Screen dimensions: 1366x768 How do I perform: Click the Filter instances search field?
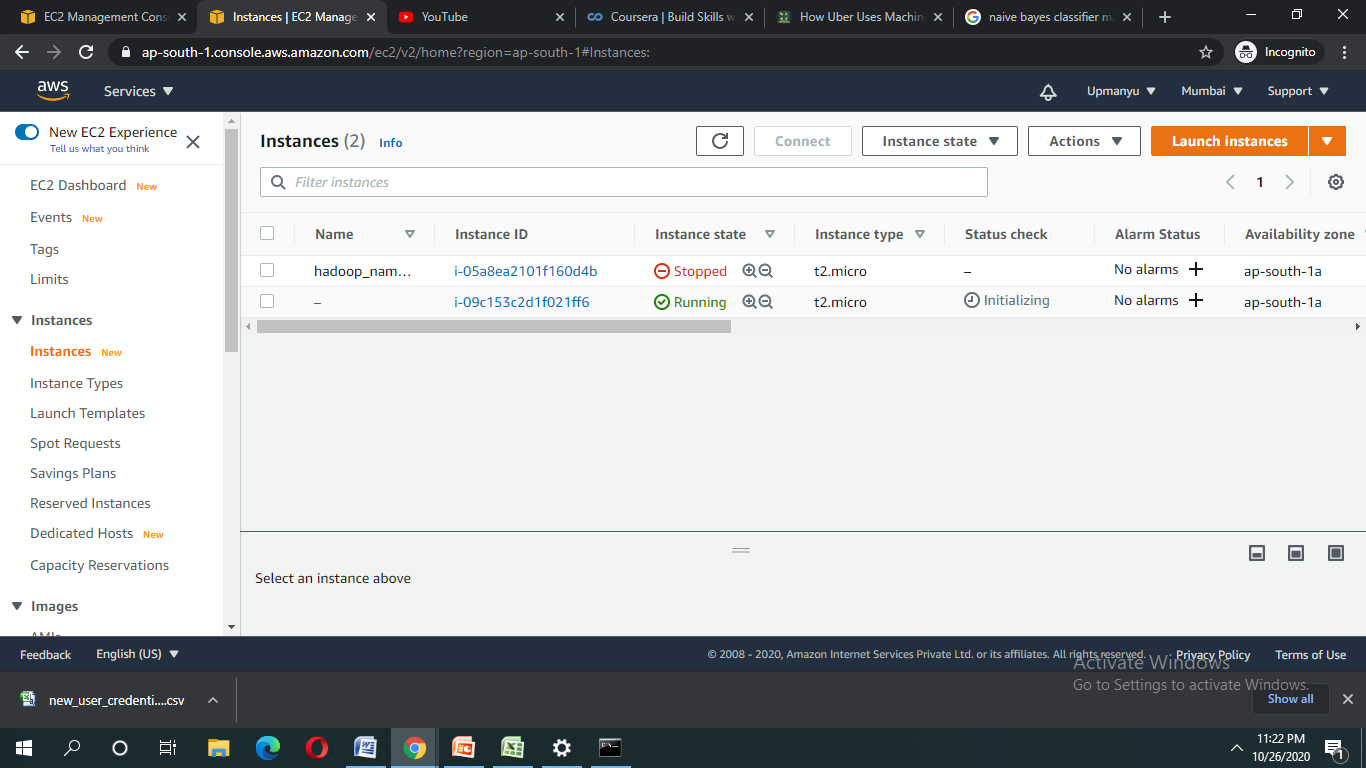tap(624, 182)
